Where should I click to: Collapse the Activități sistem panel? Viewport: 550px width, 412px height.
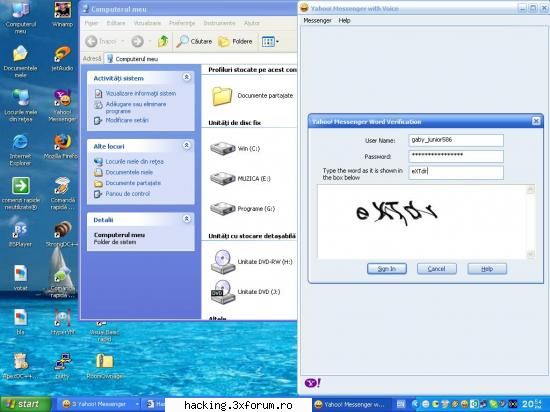tap(187, 77)
